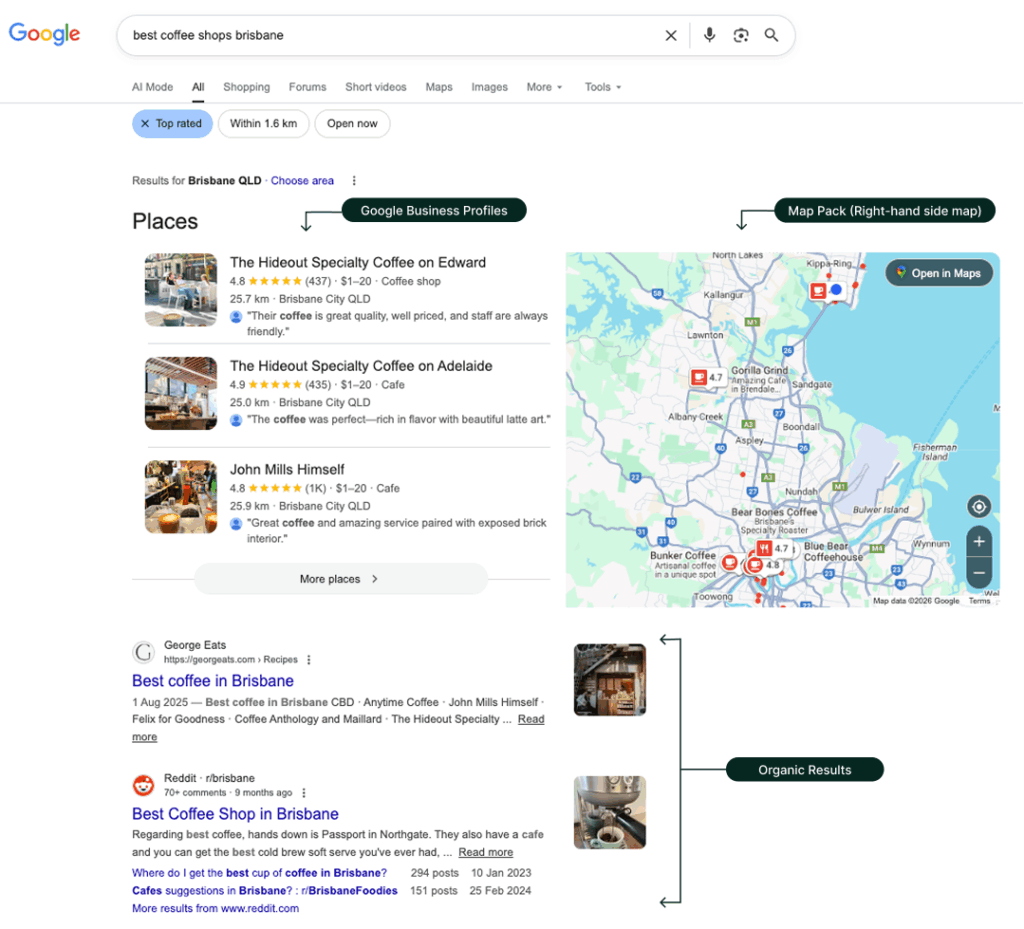Zoom out on the map

979,573
